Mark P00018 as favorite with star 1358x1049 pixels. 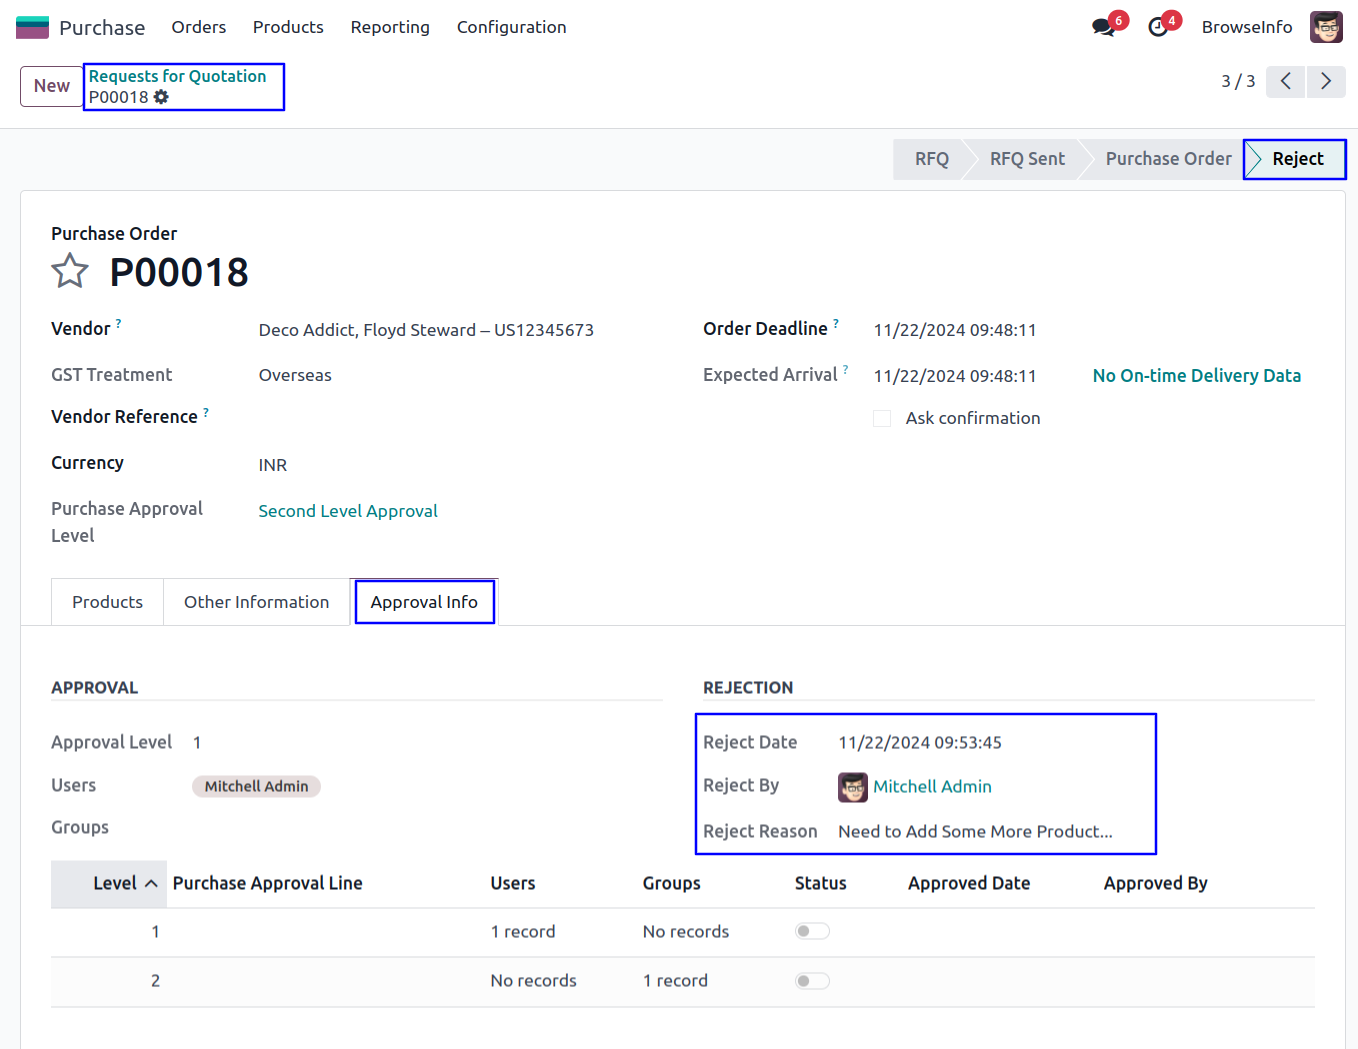tap(70, 271)
